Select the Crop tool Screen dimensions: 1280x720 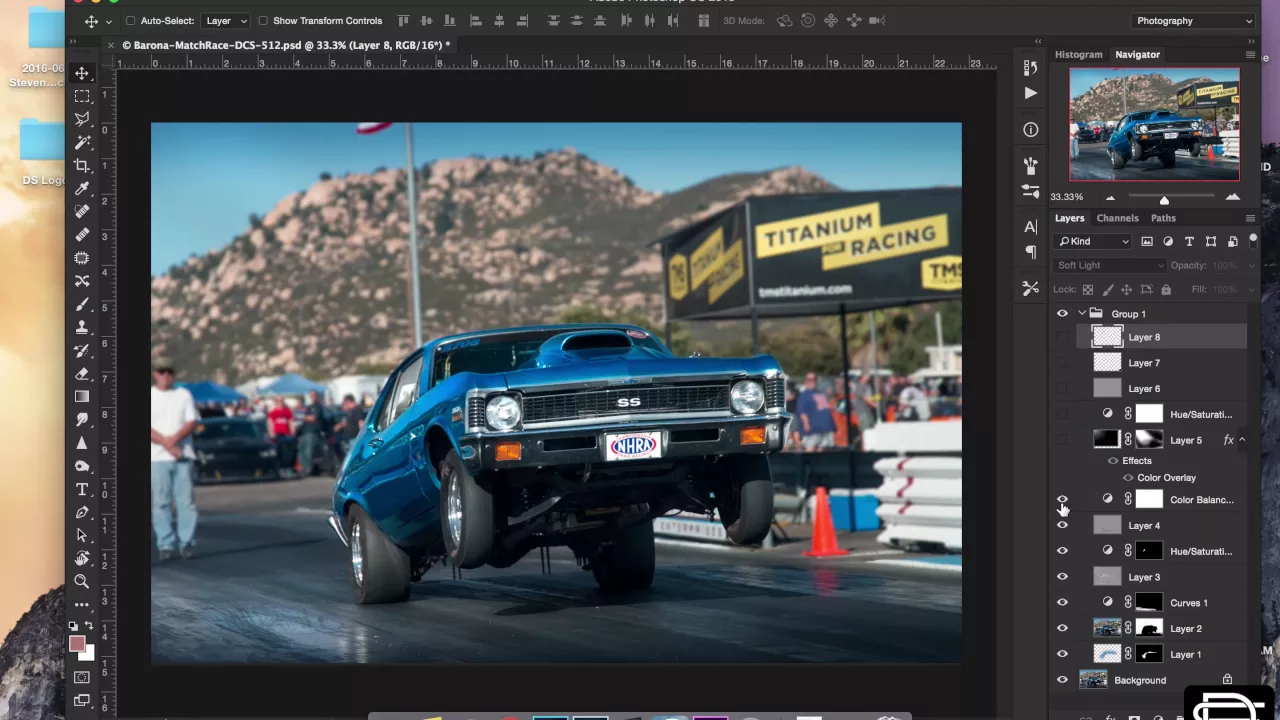pyautogui.click(x=82, y=165)
